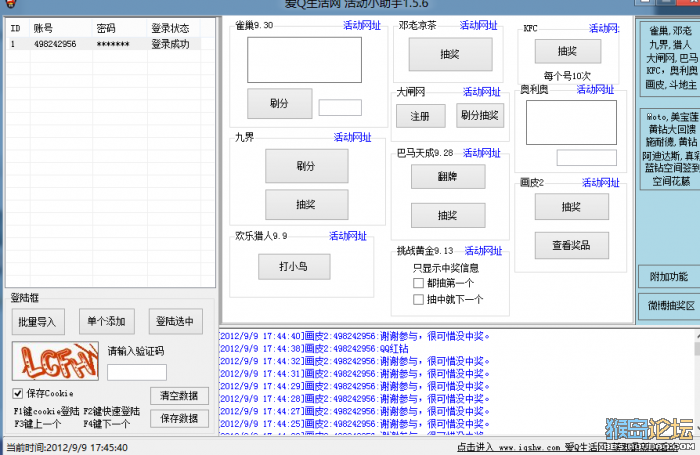
Task: Open 活动网址 link for 画皮2
Action: pyautogui.click(x=600, y=183)
